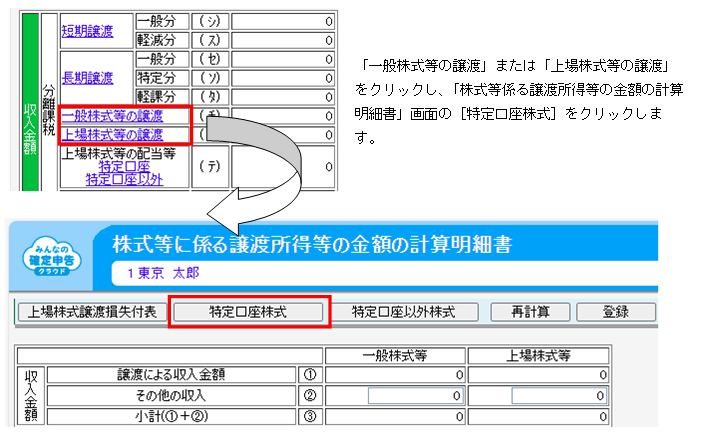
Task: Open the 長期譲渡 link
Action: 87,78
